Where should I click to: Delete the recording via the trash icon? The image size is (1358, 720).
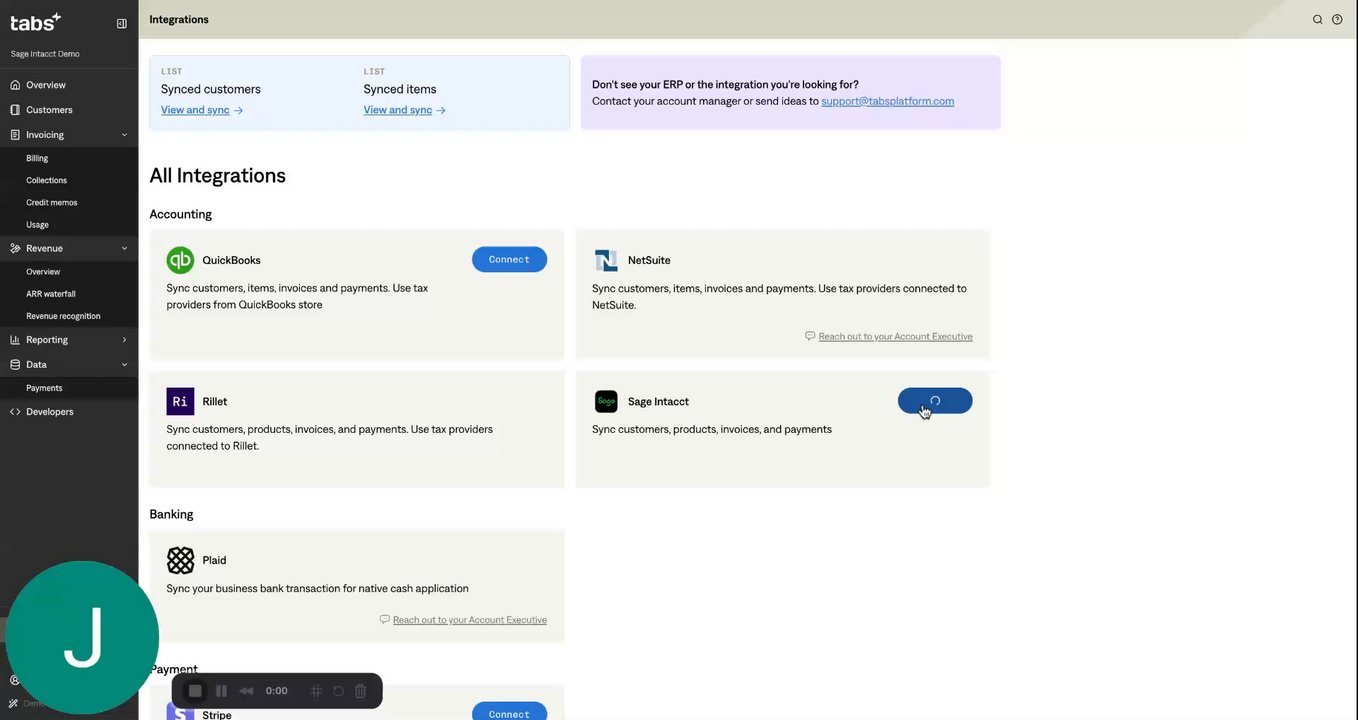point(361,691)
